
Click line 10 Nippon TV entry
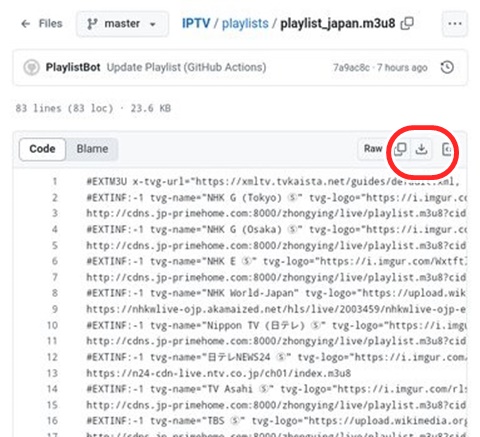pyautogui.click(x=276, y=325)
